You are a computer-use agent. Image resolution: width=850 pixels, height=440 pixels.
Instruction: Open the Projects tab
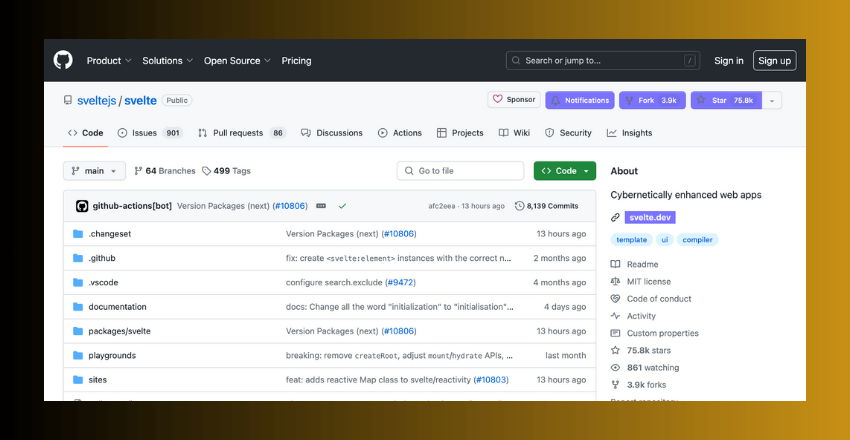(460, 133)
